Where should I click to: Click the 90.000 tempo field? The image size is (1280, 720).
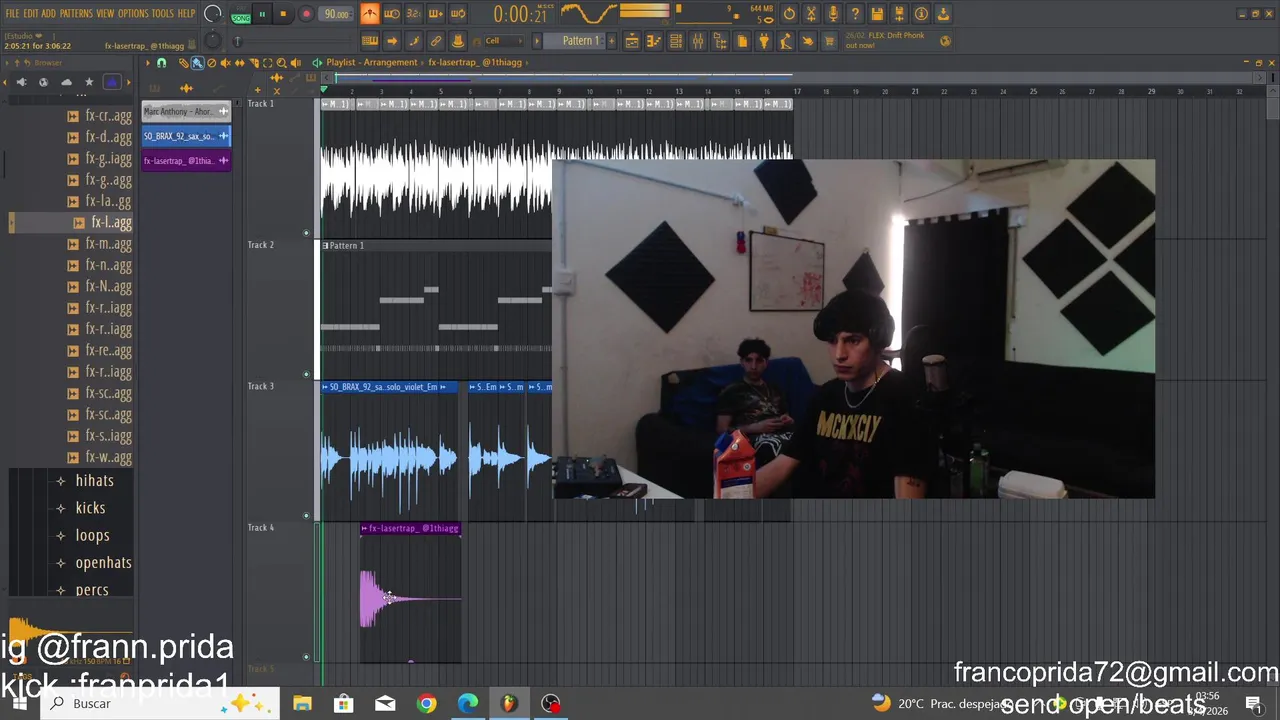(337, 14)
